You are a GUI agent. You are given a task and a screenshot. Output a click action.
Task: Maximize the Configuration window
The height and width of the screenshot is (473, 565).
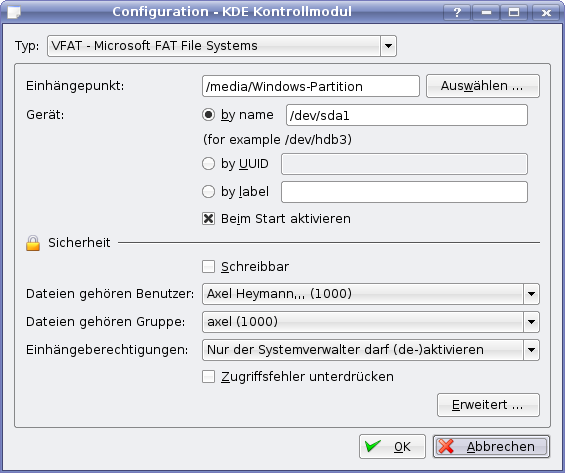click(514, 13)
